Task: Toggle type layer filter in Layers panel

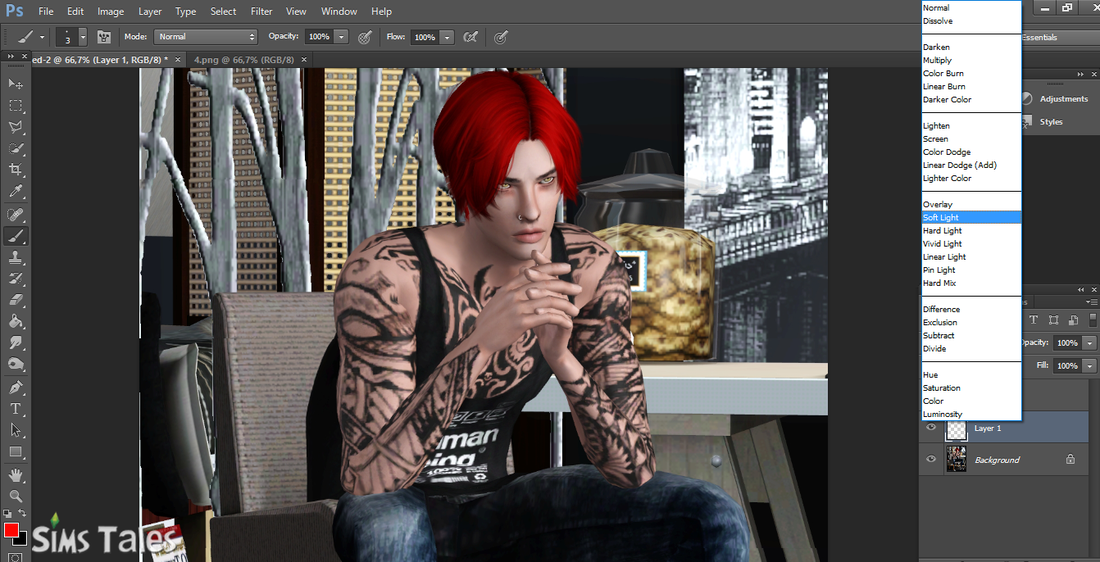Action: pos(1033,320)
